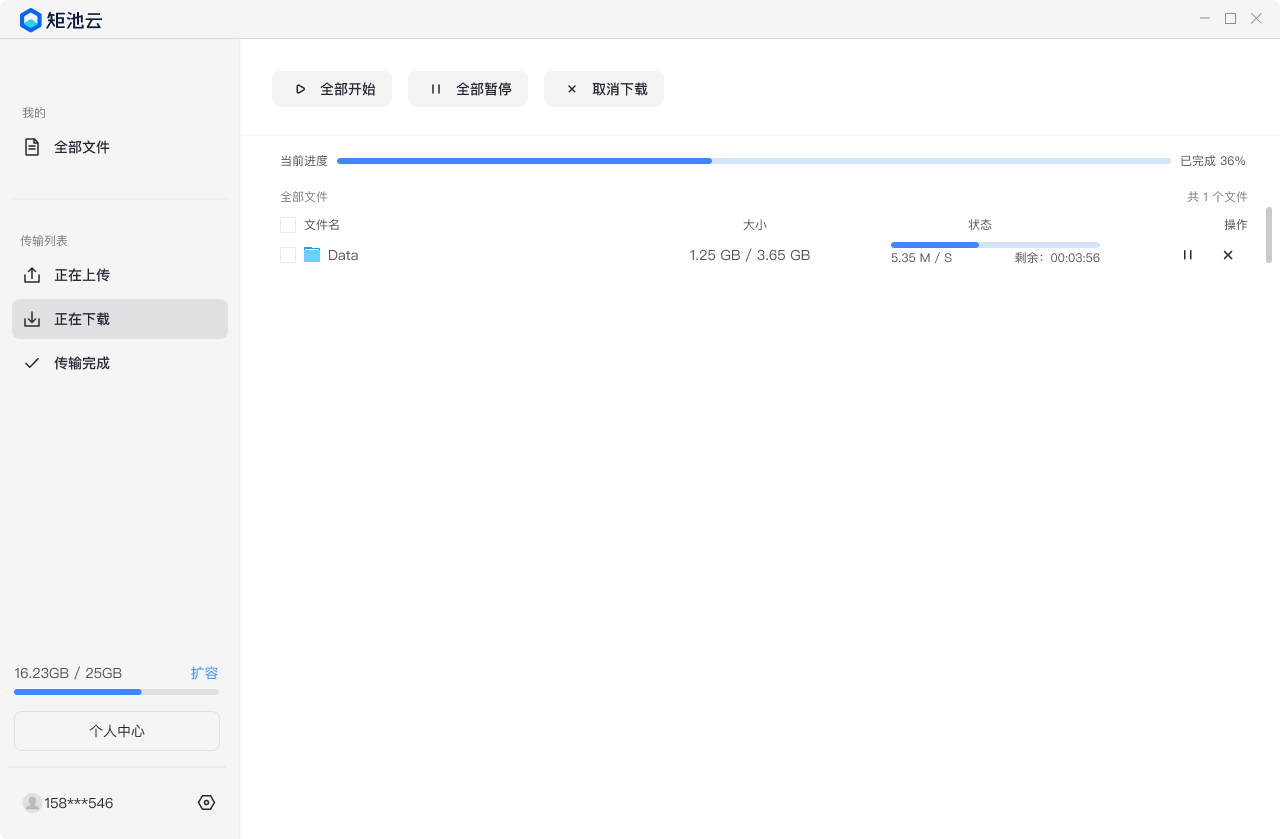The width and height of the screenshot is (1280, 839).
Task: Open 全部文件 in sidebar
Action: 120,147
